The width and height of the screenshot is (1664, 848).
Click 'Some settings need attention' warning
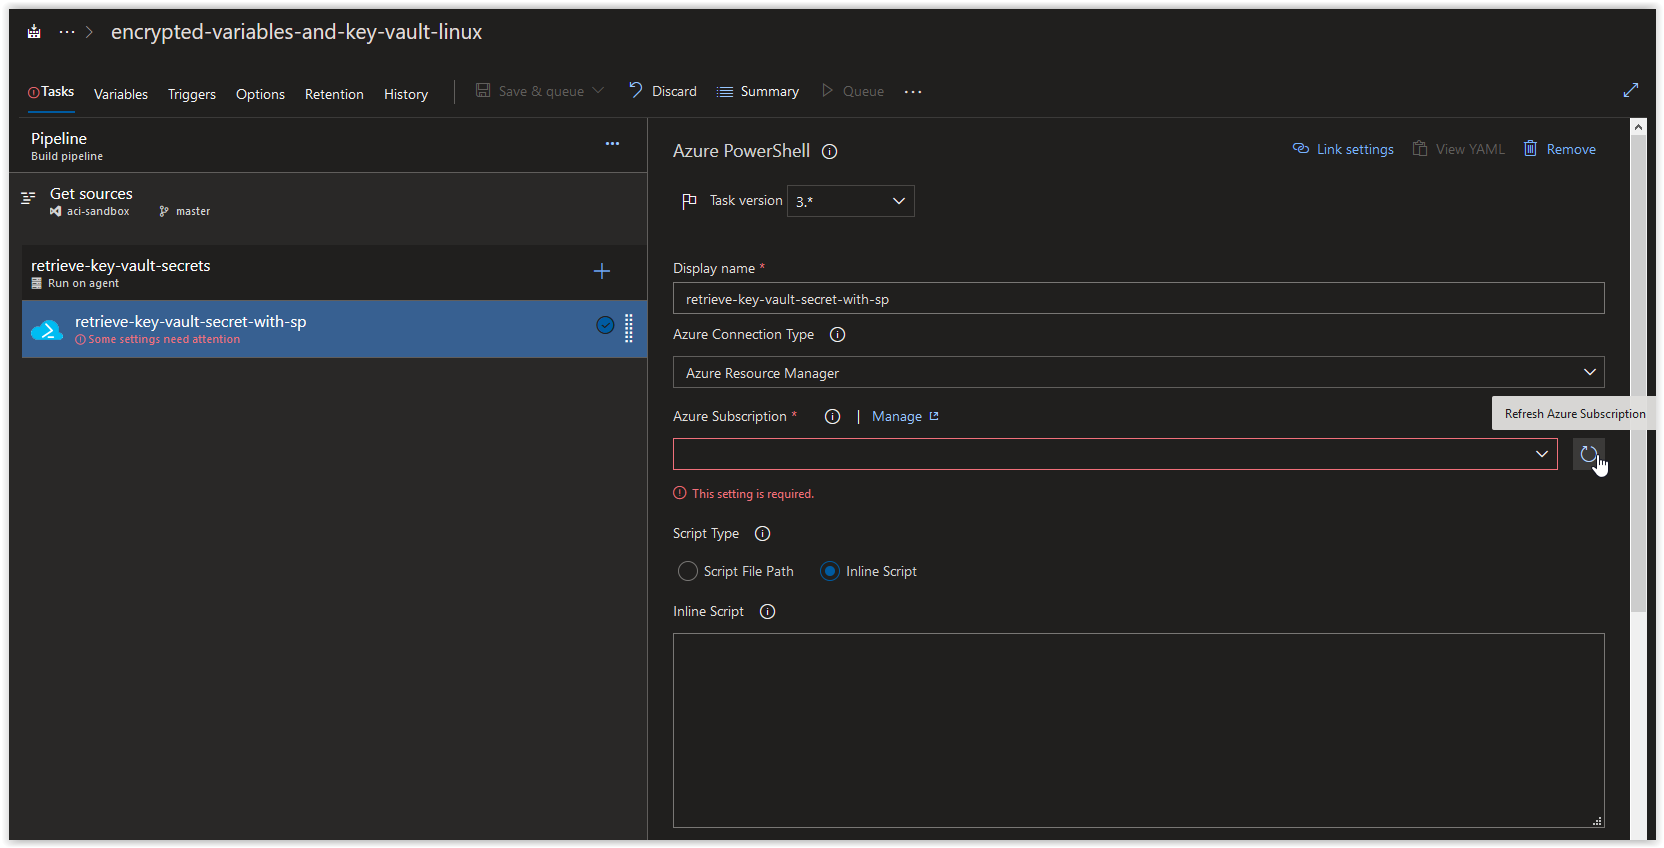(158, 340)
